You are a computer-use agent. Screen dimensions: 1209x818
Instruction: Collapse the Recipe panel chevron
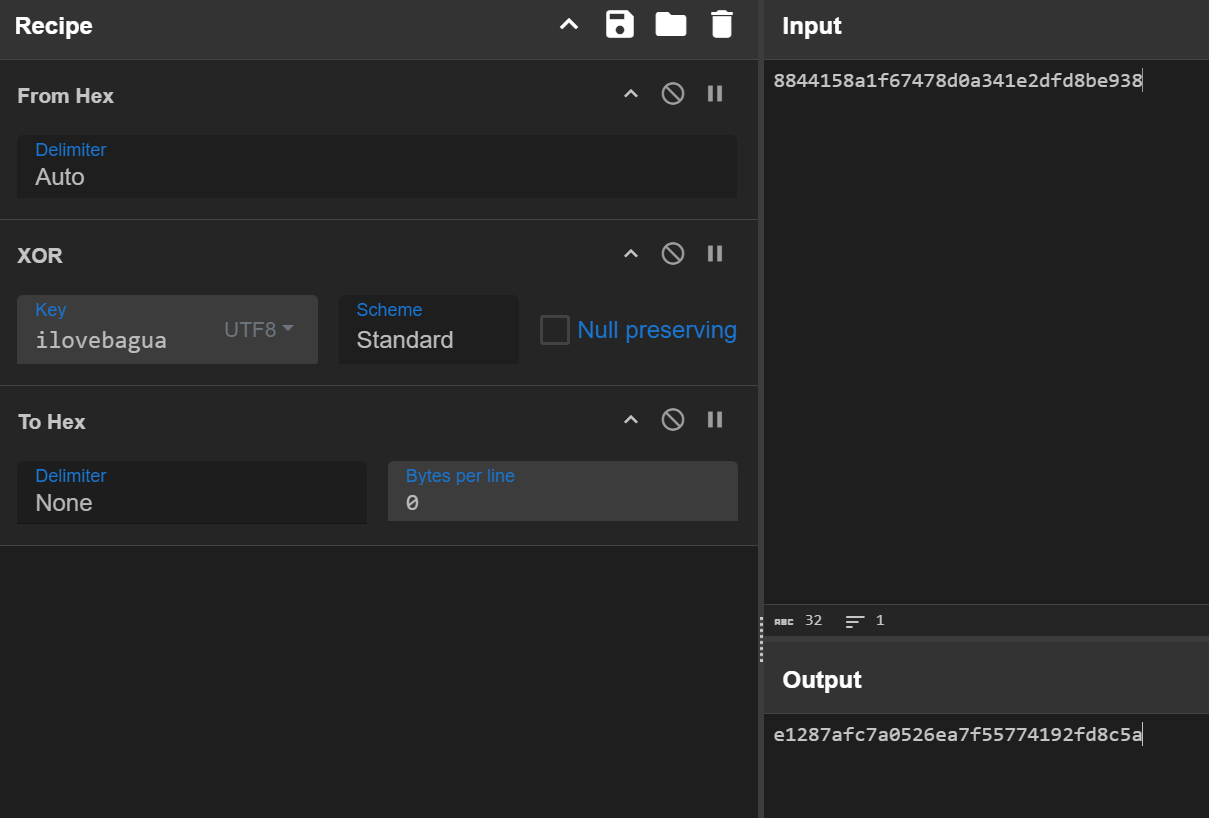(x=568, y=25)
